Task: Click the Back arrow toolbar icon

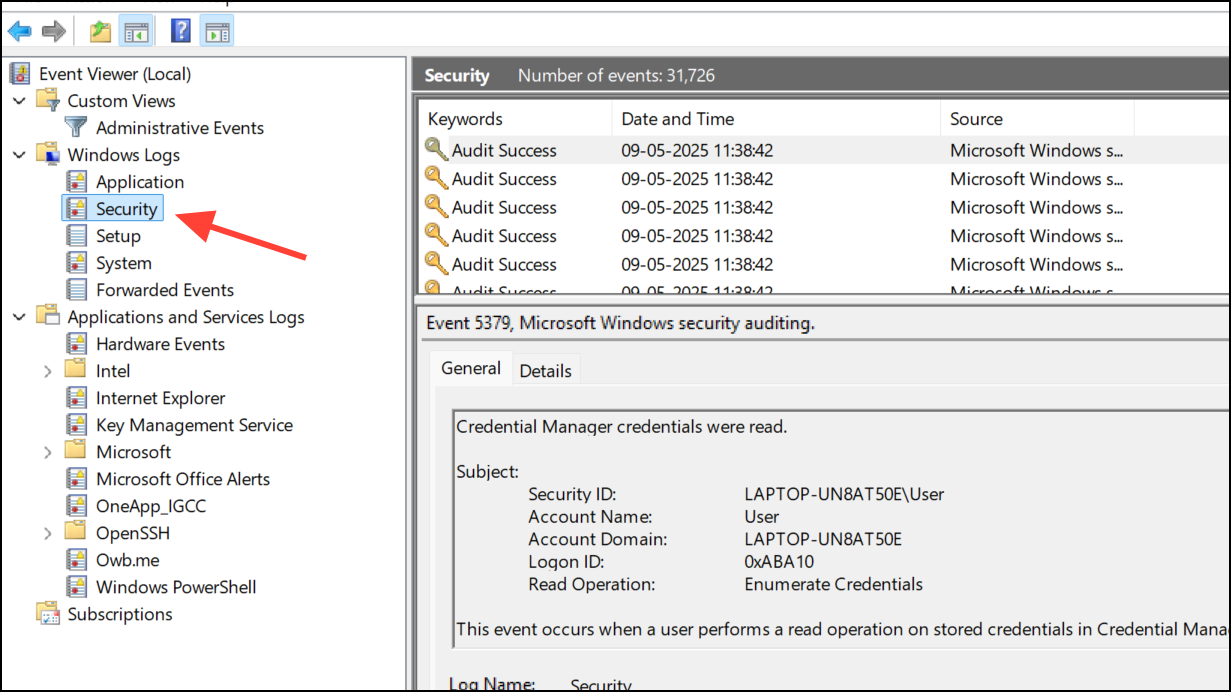Action: click(19, 32)
